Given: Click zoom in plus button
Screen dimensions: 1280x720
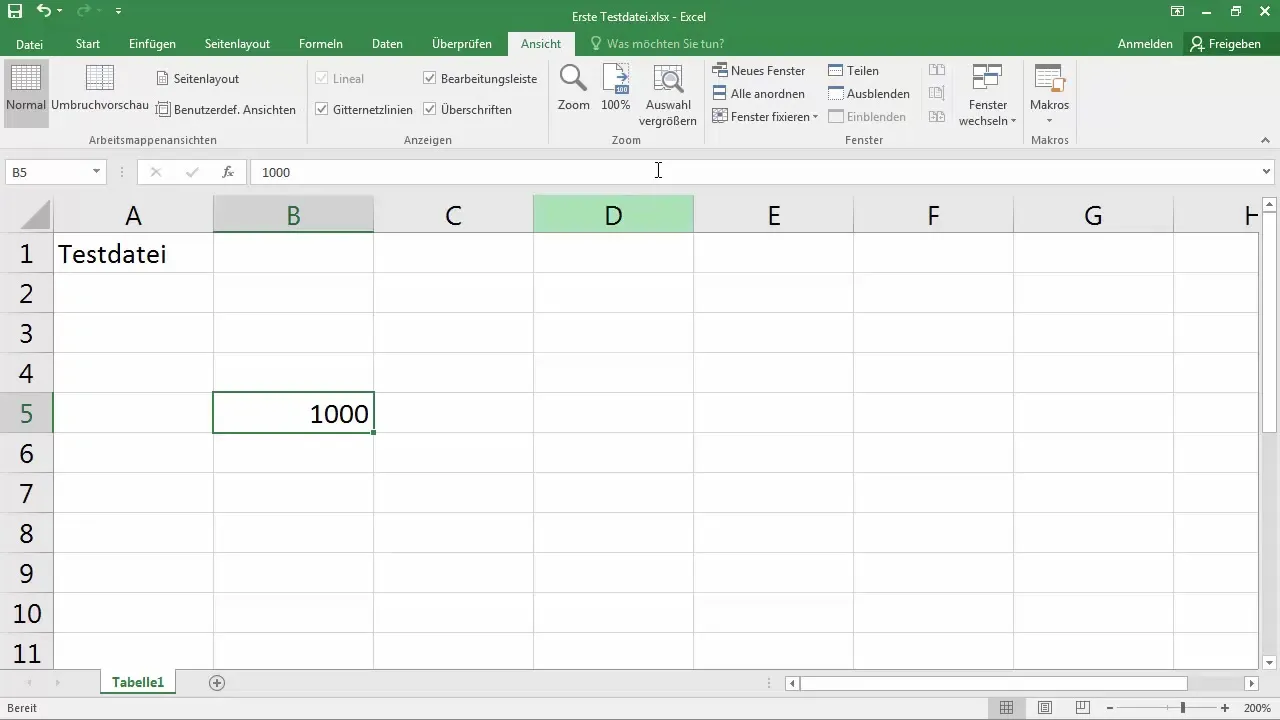Looking at the screenshot, I should coord(1225,708).
